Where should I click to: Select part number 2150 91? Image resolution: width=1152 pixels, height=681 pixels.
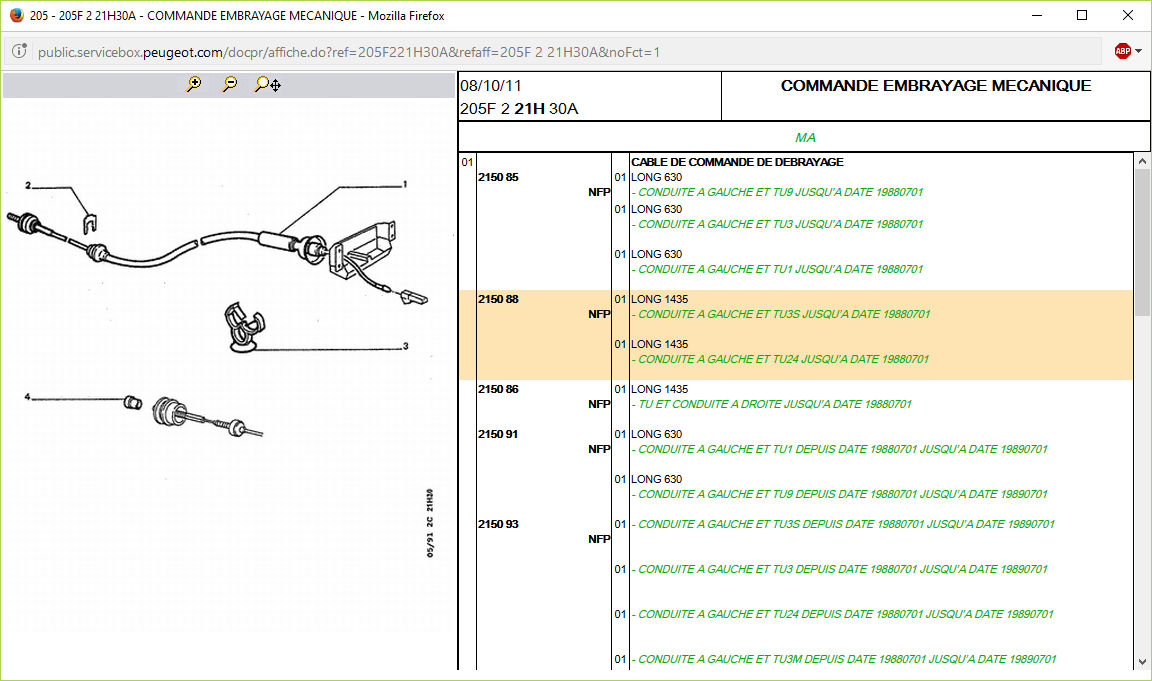498,434
